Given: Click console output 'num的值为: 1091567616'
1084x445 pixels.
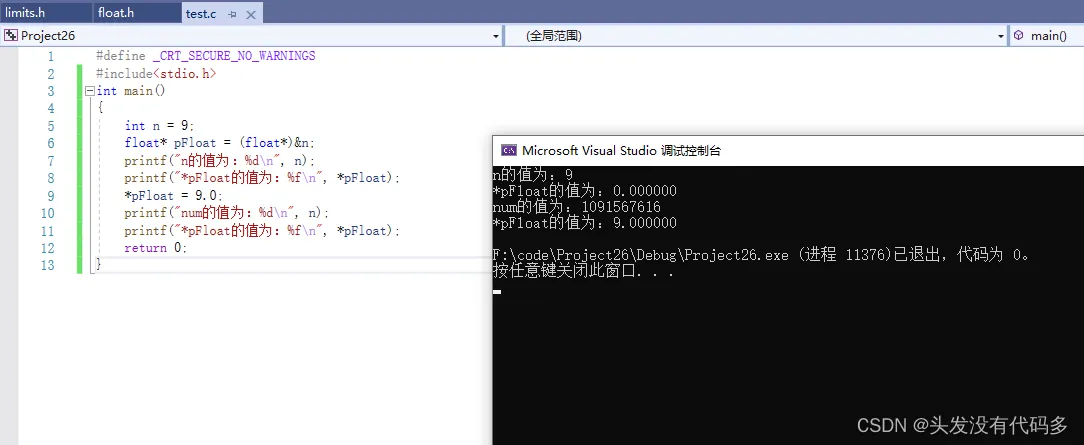Looking at the screenshot, I should (577, 207).
